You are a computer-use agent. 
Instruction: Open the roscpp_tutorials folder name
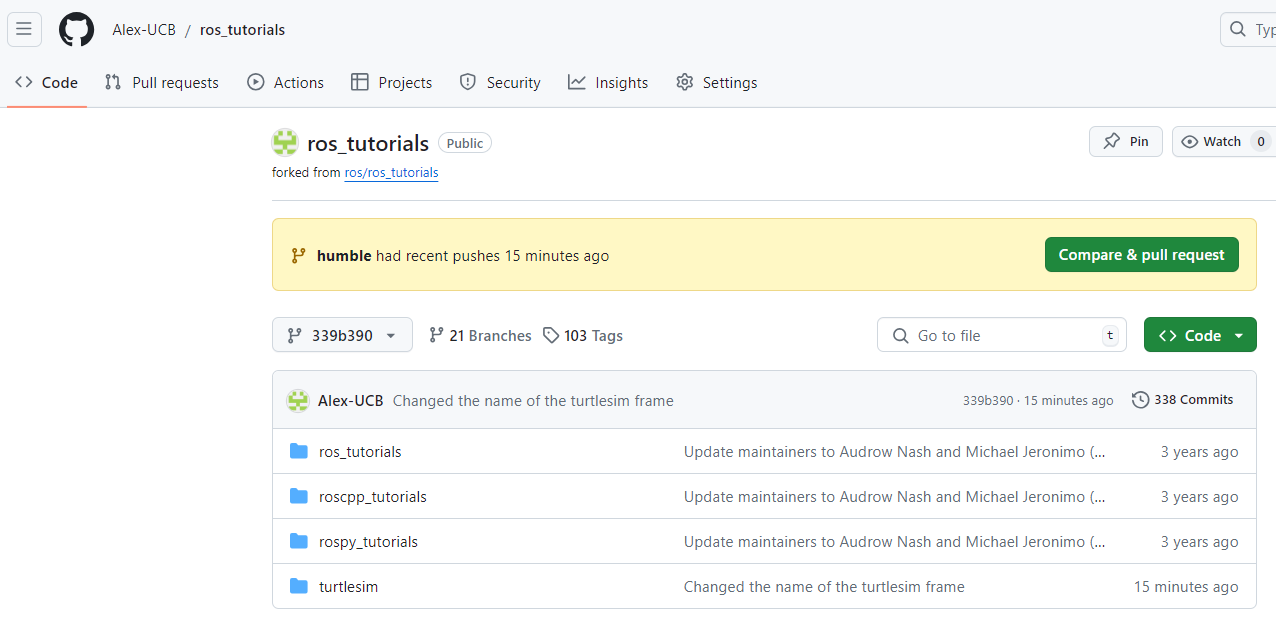point(373,497)
